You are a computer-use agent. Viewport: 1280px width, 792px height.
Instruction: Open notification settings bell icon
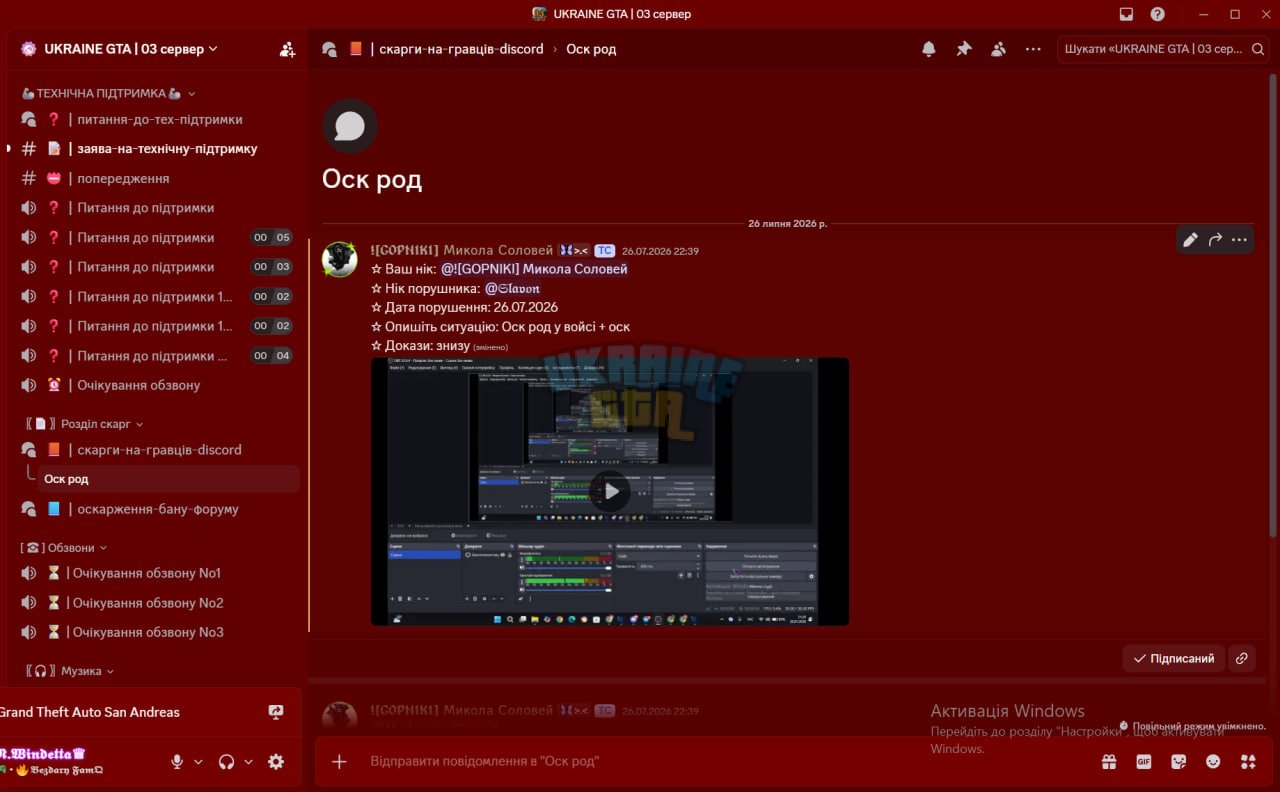[929, 49]
